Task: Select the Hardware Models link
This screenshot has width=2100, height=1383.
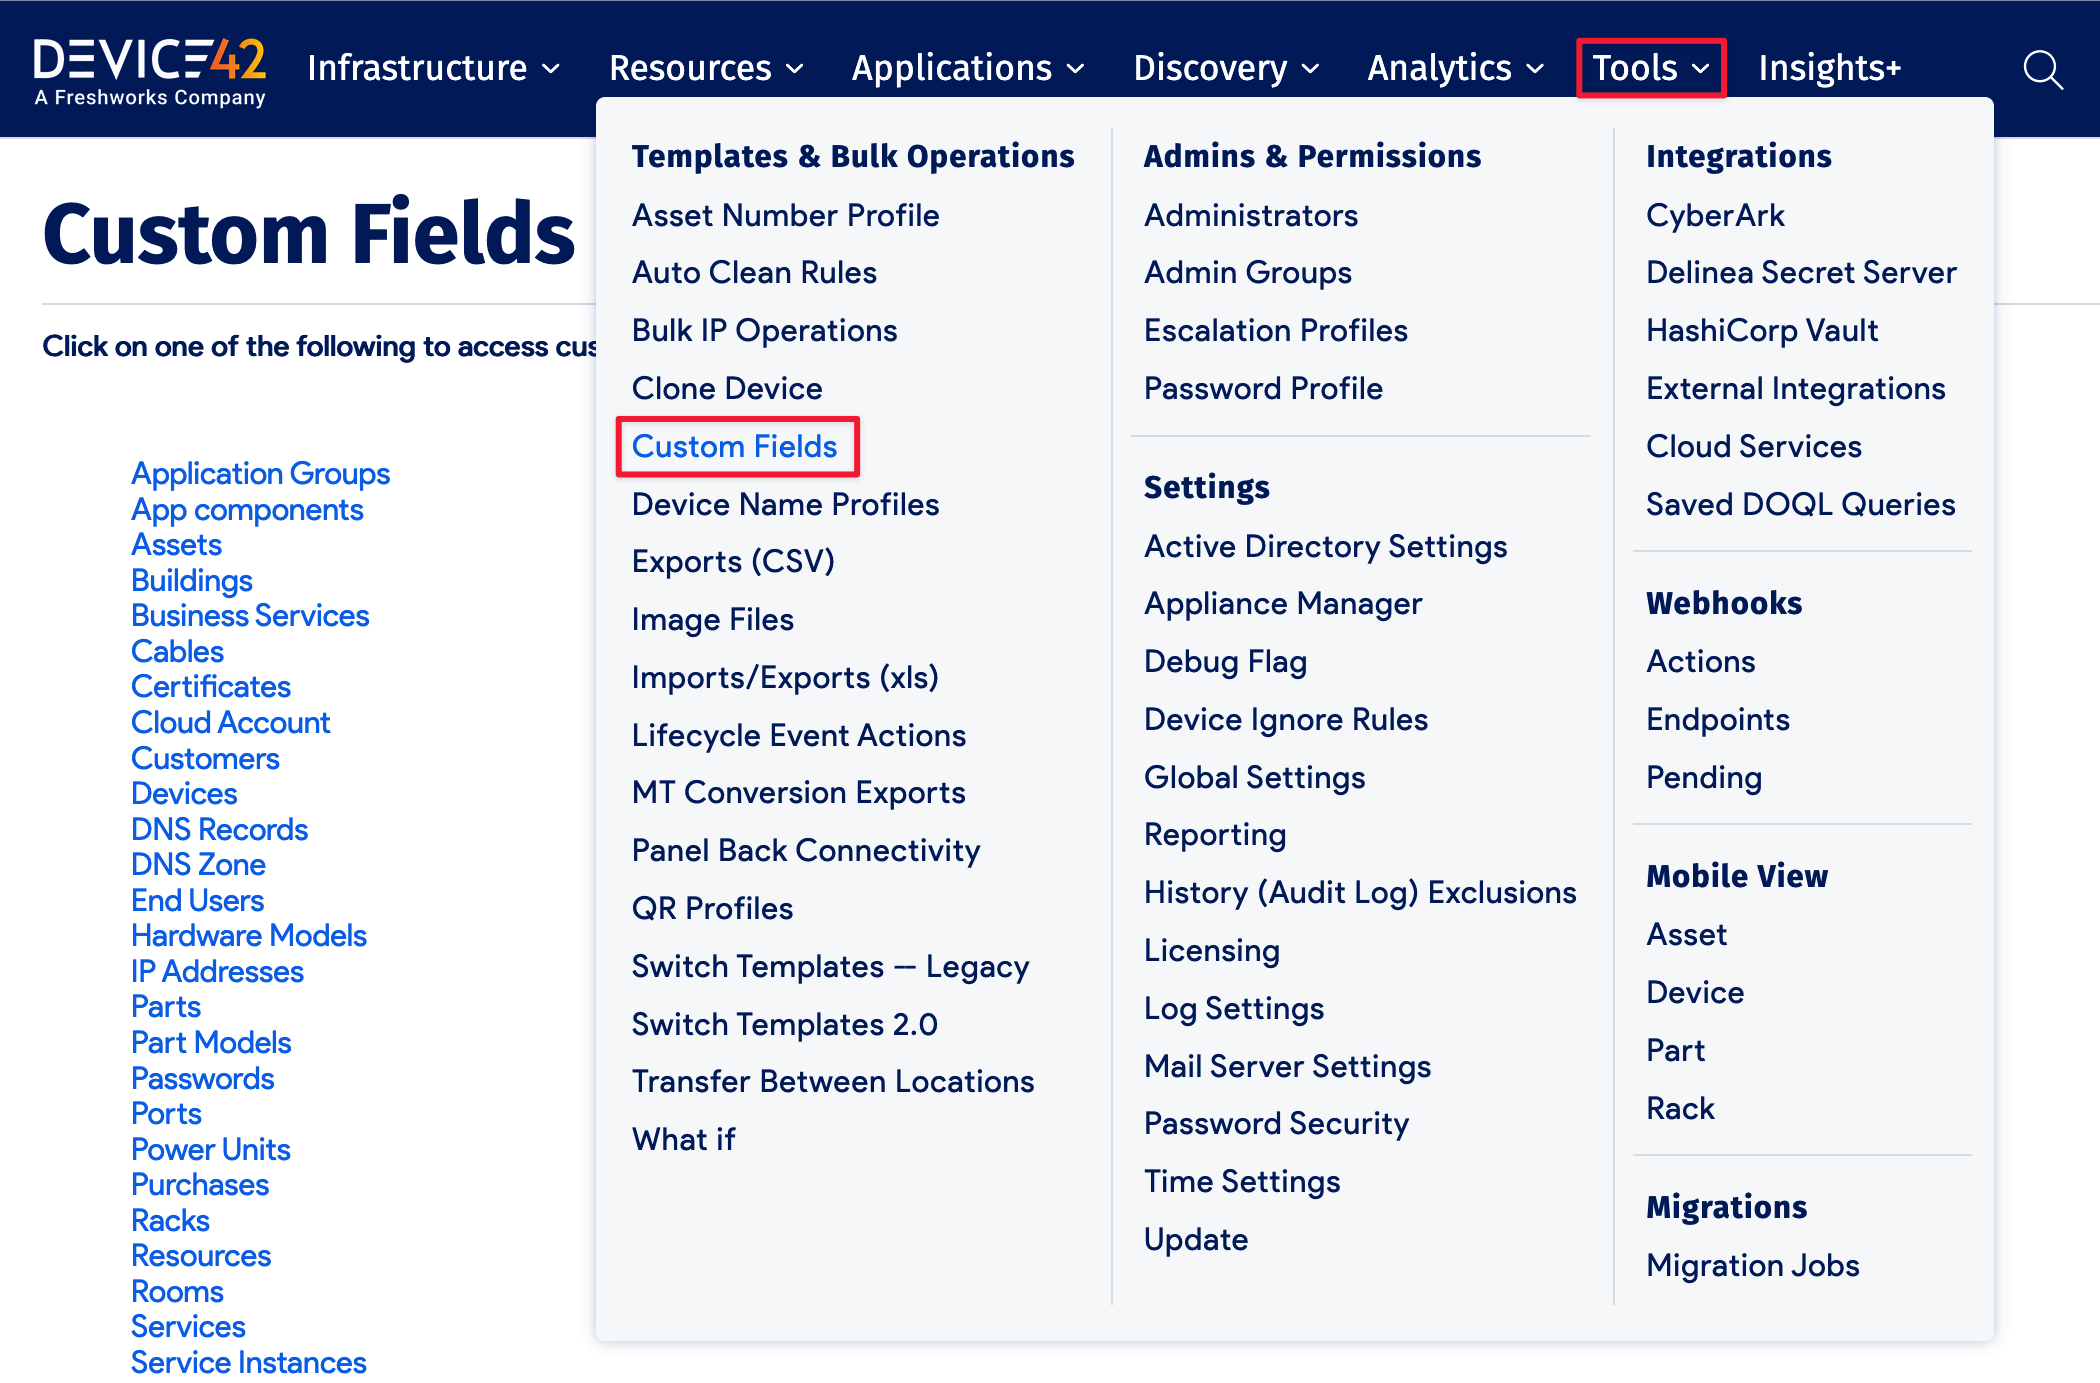Action: click(248, 935)
